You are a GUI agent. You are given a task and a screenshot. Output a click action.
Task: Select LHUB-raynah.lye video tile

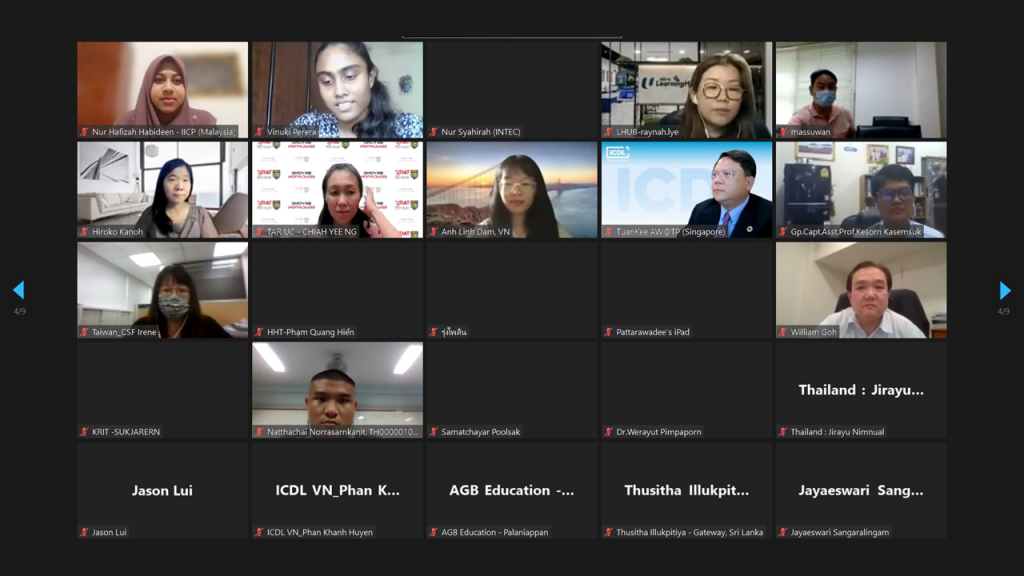coord(686,90)
